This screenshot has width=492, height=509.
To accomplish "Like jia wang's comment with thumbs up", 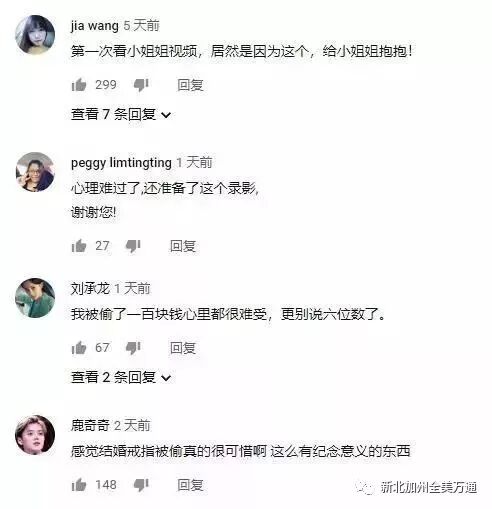I will [x=79, y=85].
